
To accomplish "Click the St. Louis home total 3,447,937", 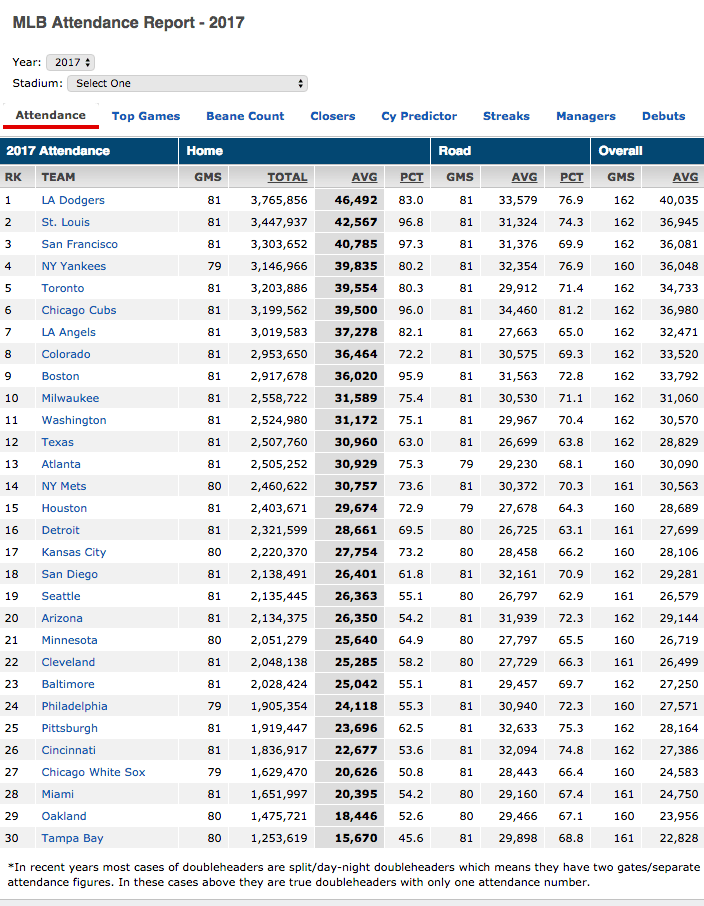I will click(279, 222).
